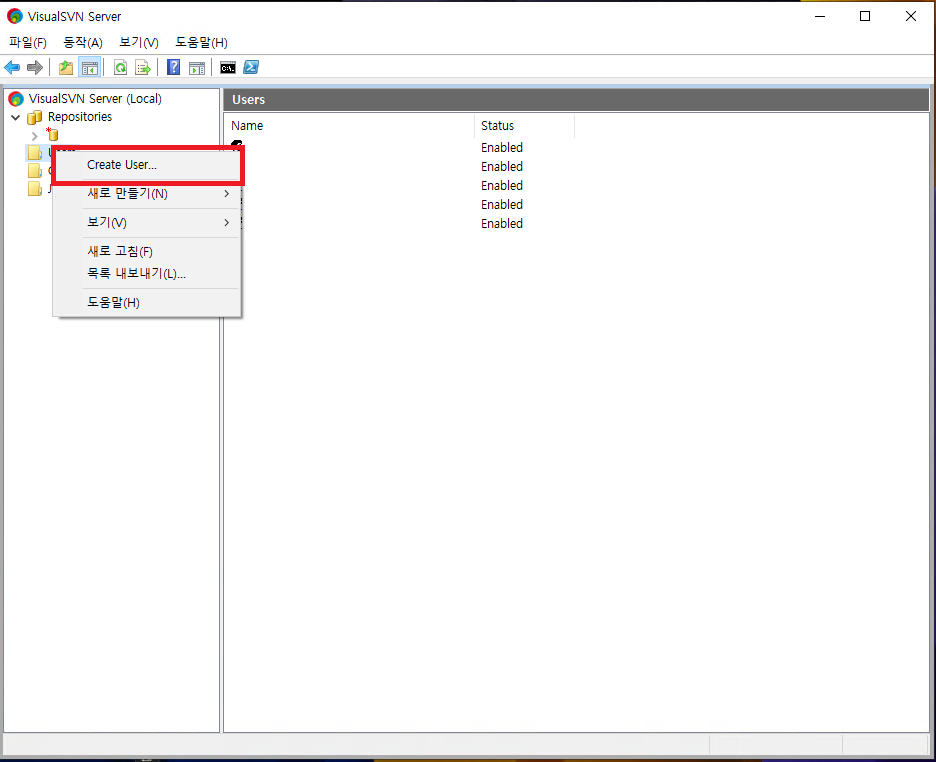
Task: Click the Export List toolbar icon
Action: 143,67
